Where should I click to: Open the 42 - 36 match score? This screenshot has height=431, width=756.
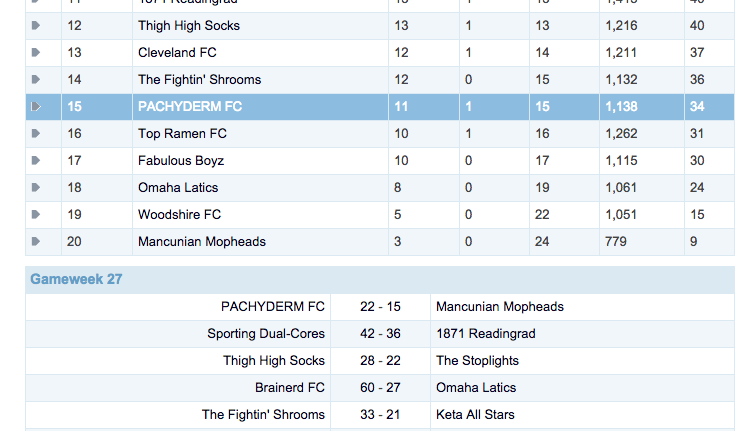380,334
